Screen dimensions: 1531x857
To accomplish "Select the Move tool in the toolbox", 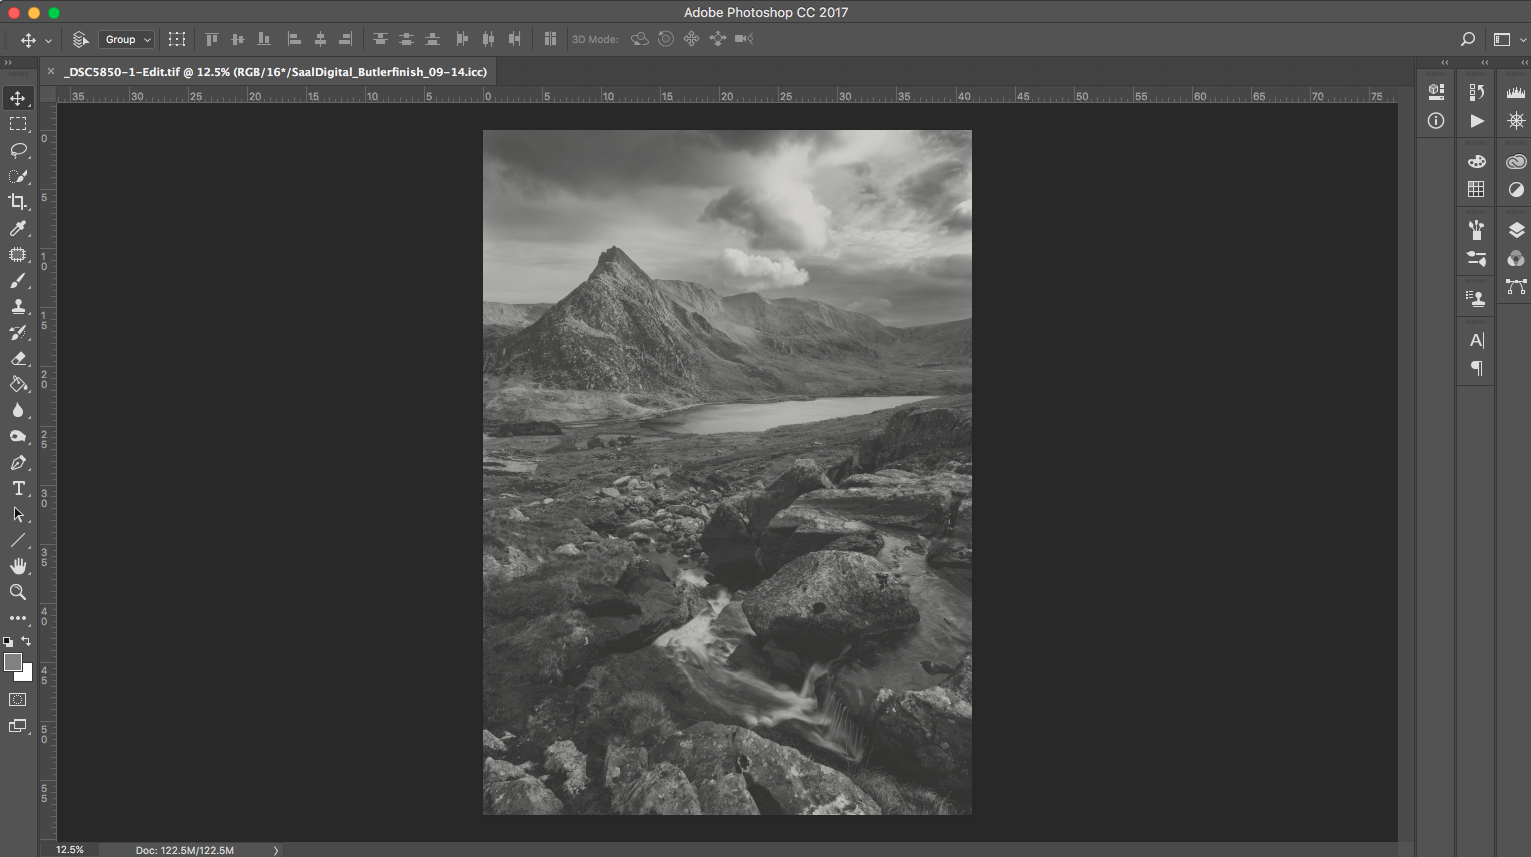I will point(18,98).
